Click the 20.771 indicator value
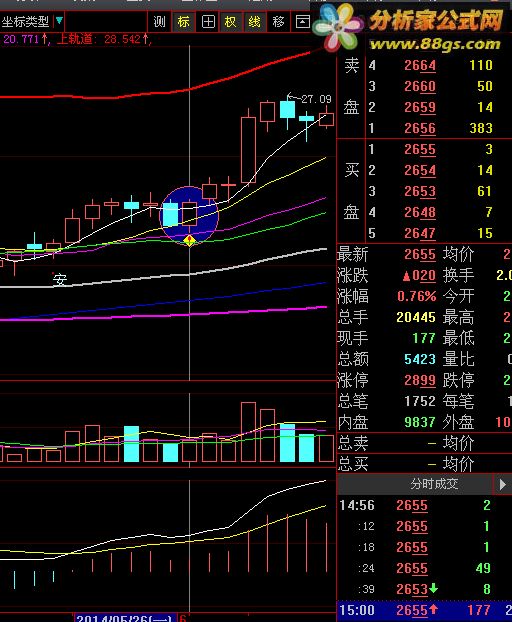 [25, 39]
